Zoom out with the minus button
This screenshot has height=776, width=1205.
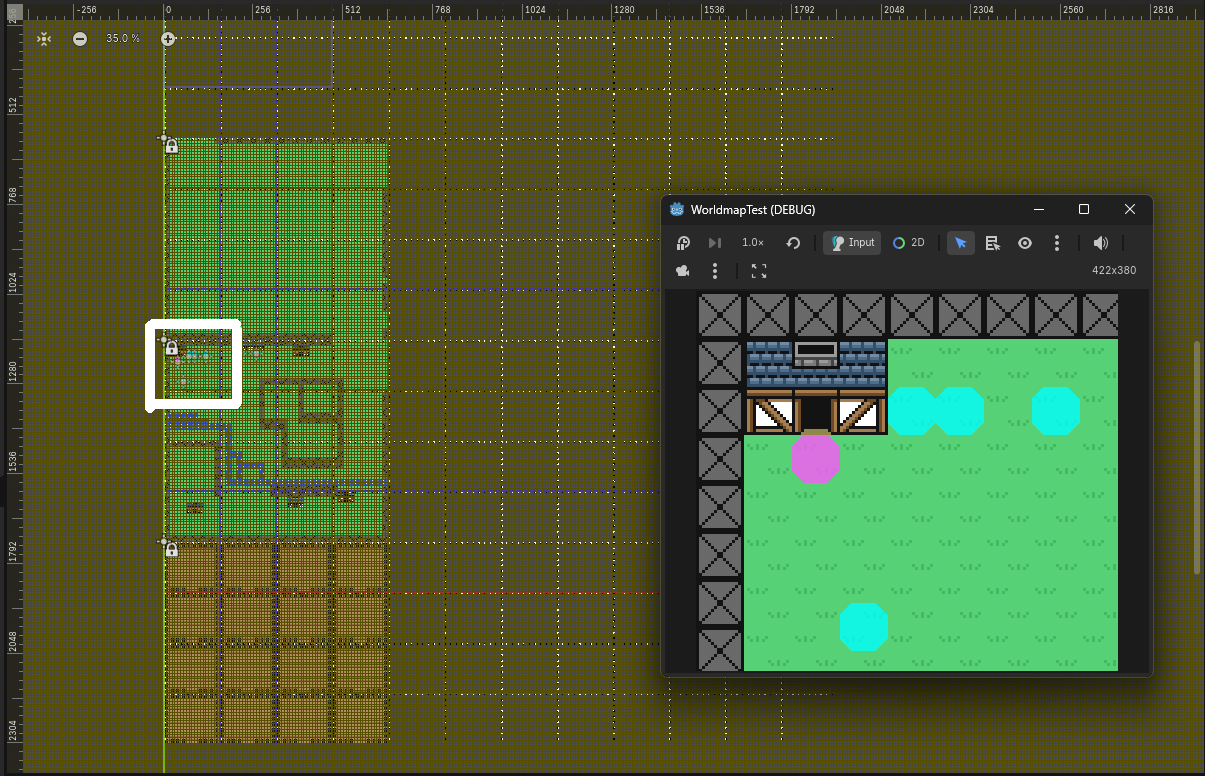click(80, 38)
